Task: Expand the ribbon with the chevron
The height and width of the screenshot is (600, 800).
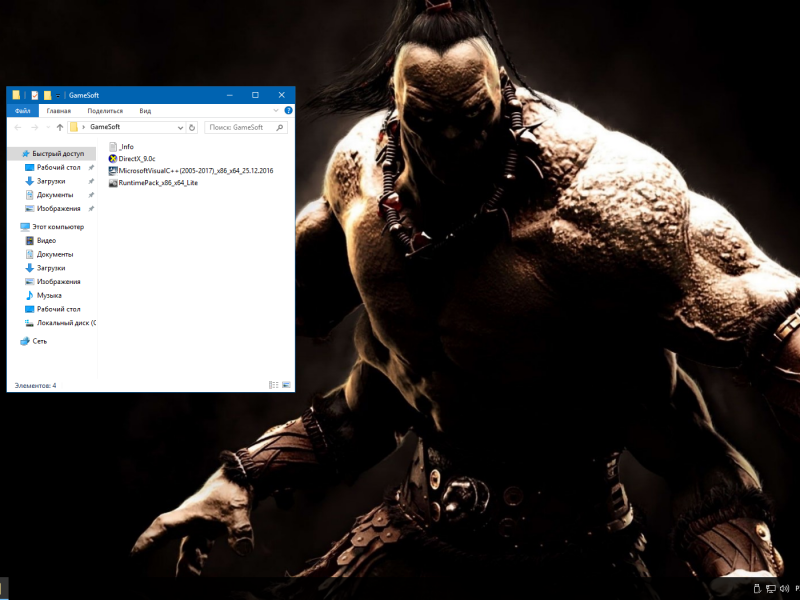Action: [x=276, y=110]
